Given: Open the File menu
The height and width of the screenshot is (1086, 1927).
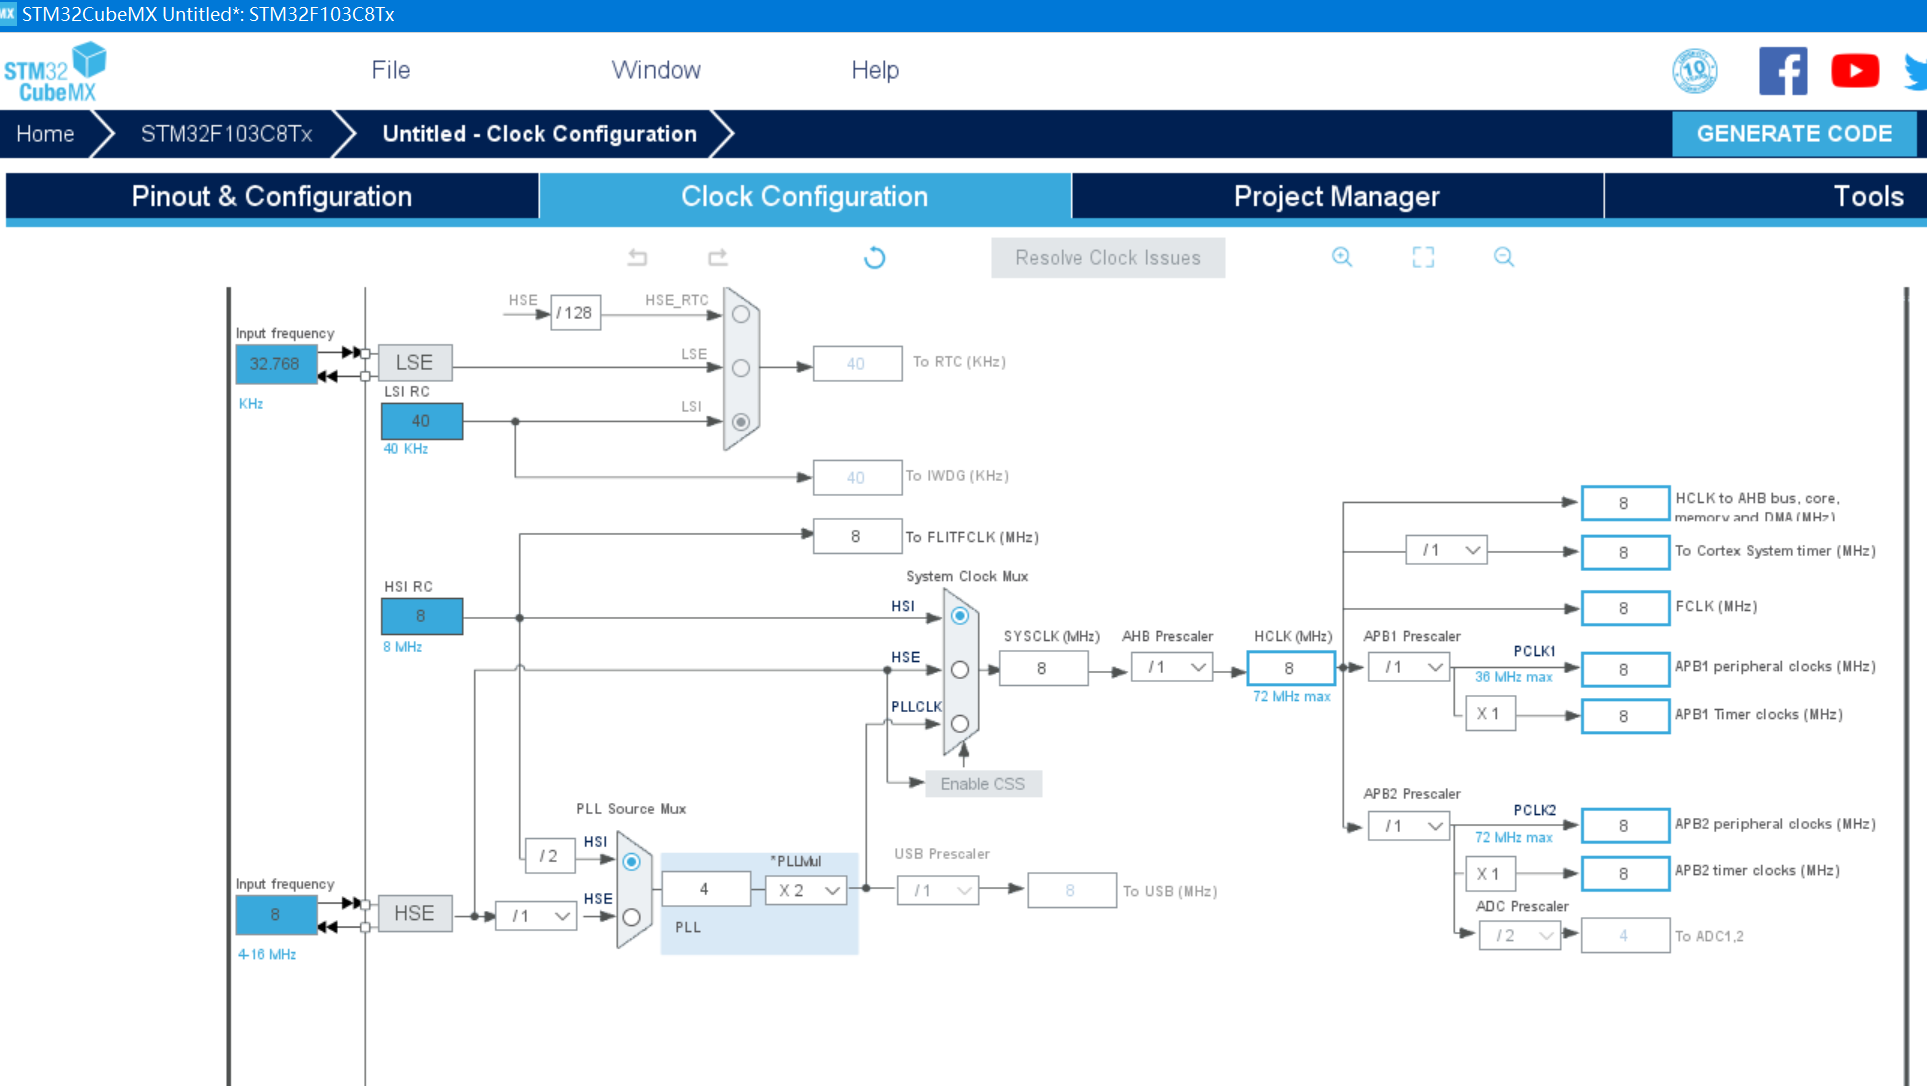Looking at the screenshot, I should (390, 70).
